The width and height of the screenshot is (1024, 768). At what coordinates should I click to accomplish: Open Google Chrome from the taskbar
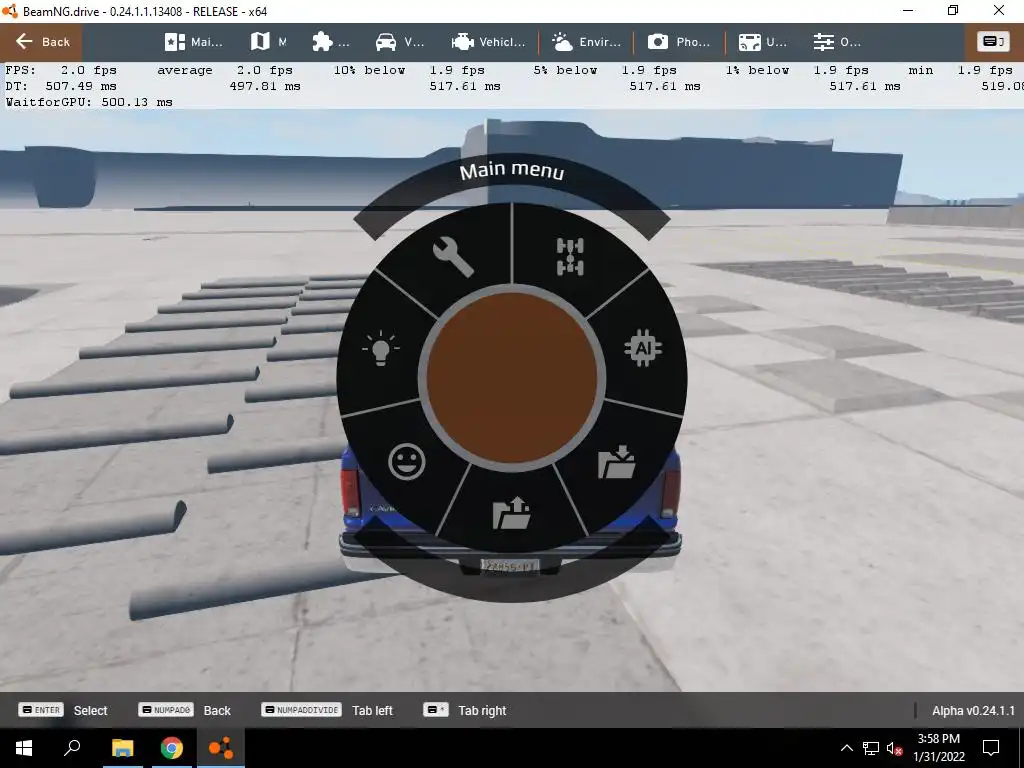[172, 748]
